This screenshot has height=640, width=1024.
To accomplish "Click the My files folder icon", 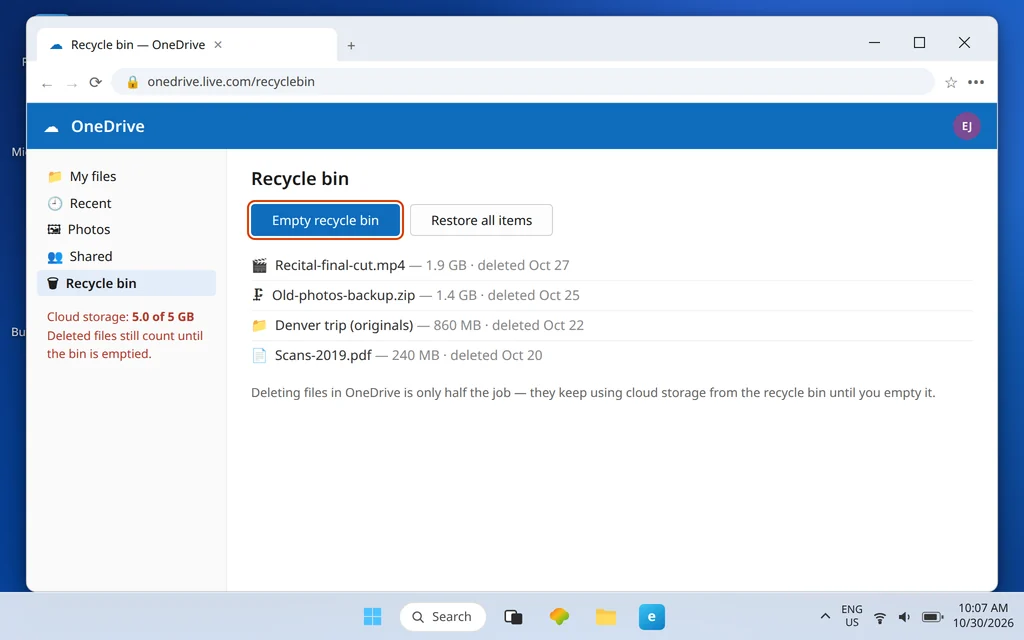I will pyautogui.click(x=55, y=176).
